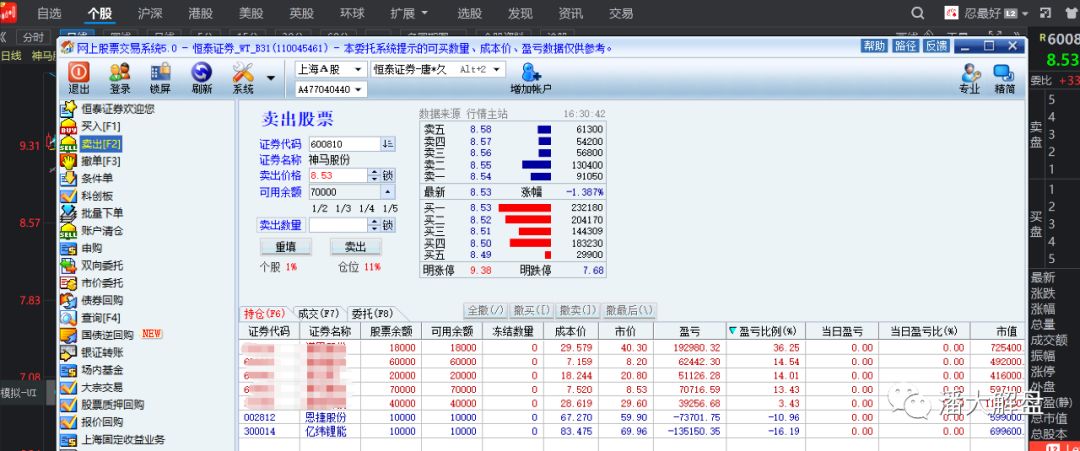Click the 卖出 submit sell button
The image size is (1080, 451).
355,247
